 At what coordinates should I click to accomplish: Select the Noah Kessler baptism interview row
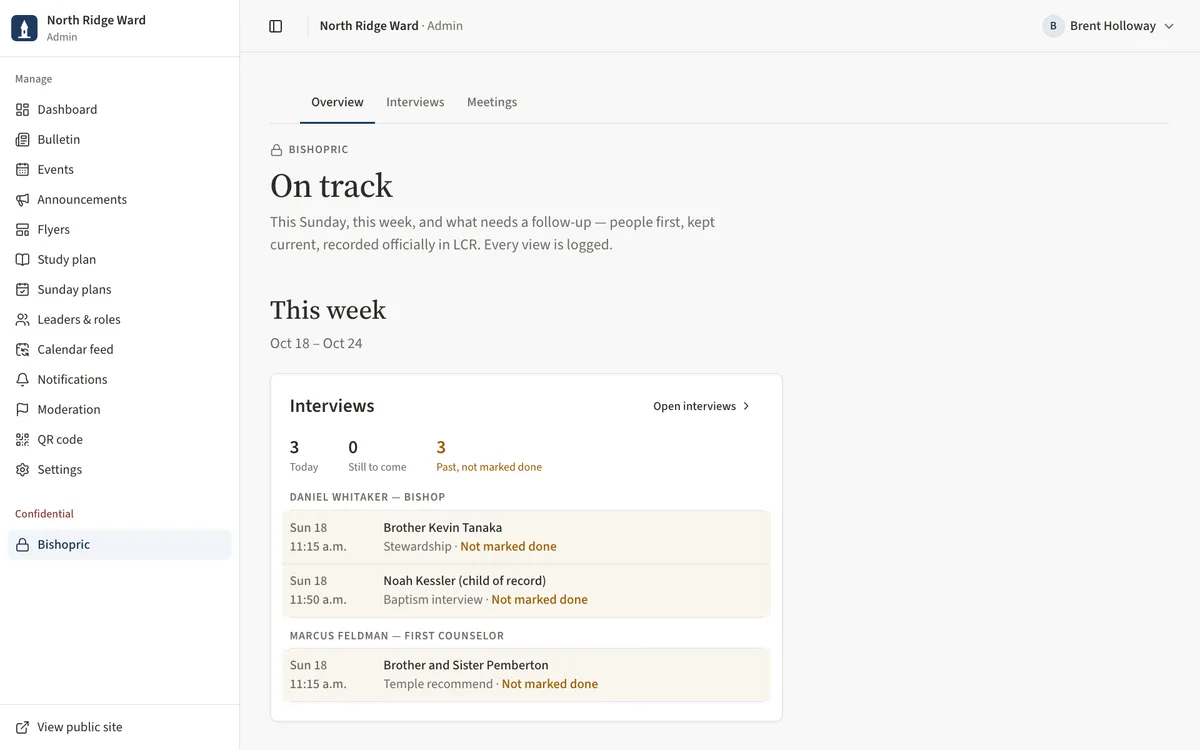tap(526, 590)
